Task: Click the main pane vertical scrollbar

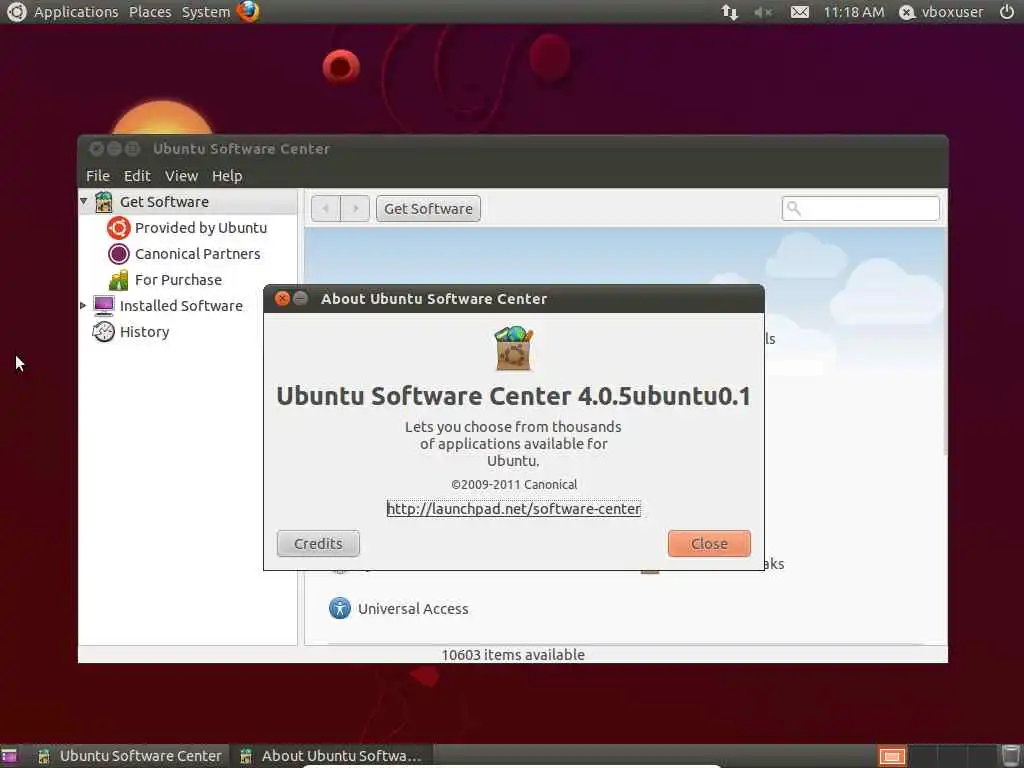Action: (x=944, y=340)
